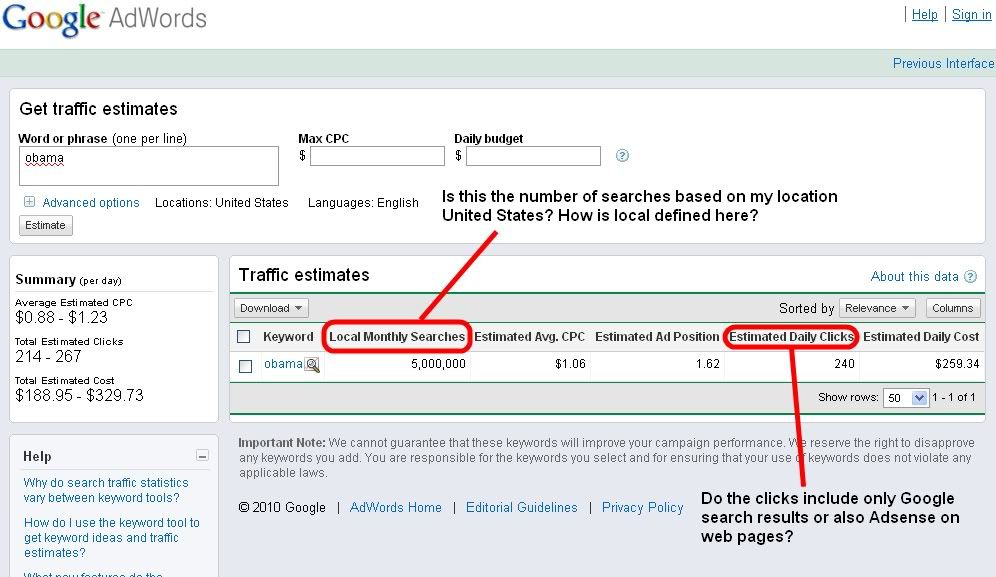The width and height of the screenshot is (996, 577).
Task: Open the Privacy Policy link
Action: 642,507
